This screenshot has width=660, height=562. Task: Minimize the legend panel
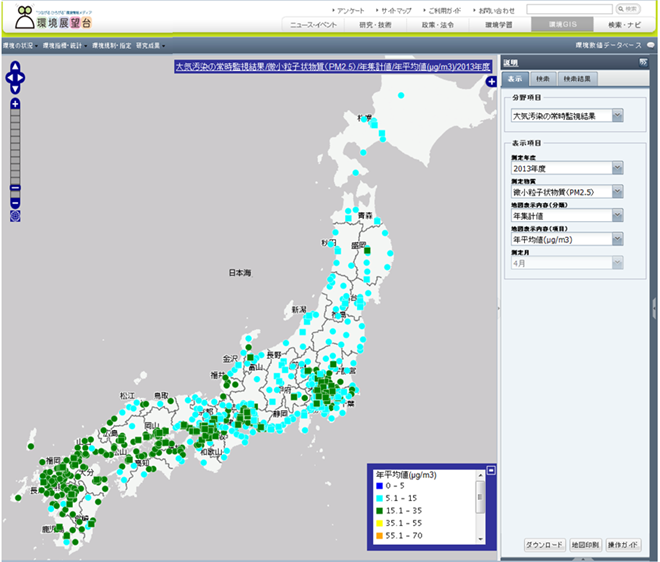point(490,468)
